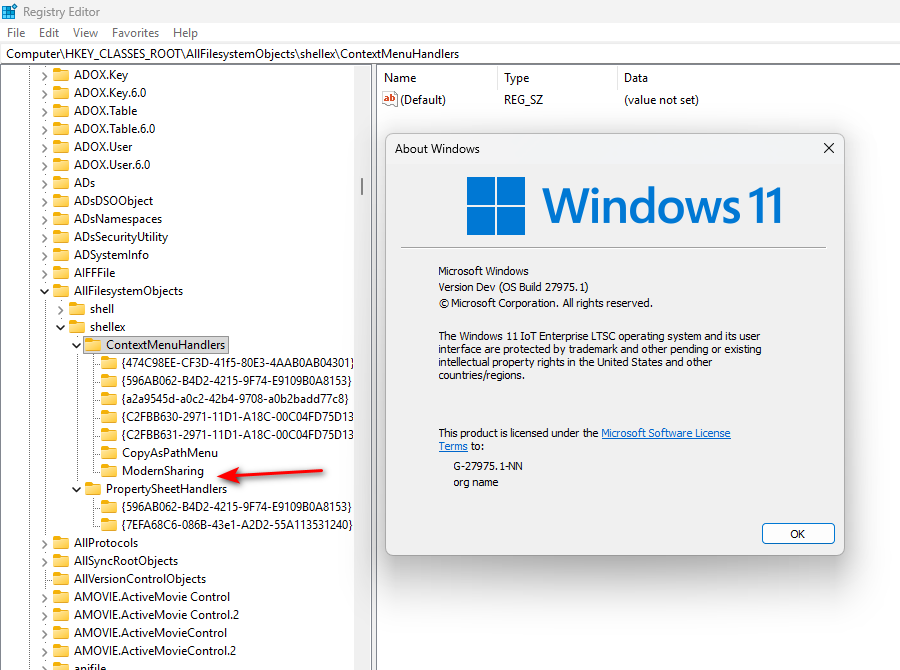Open Microsoft Software License Terms link
900x670 pixels.
click(x=665, y=433)
